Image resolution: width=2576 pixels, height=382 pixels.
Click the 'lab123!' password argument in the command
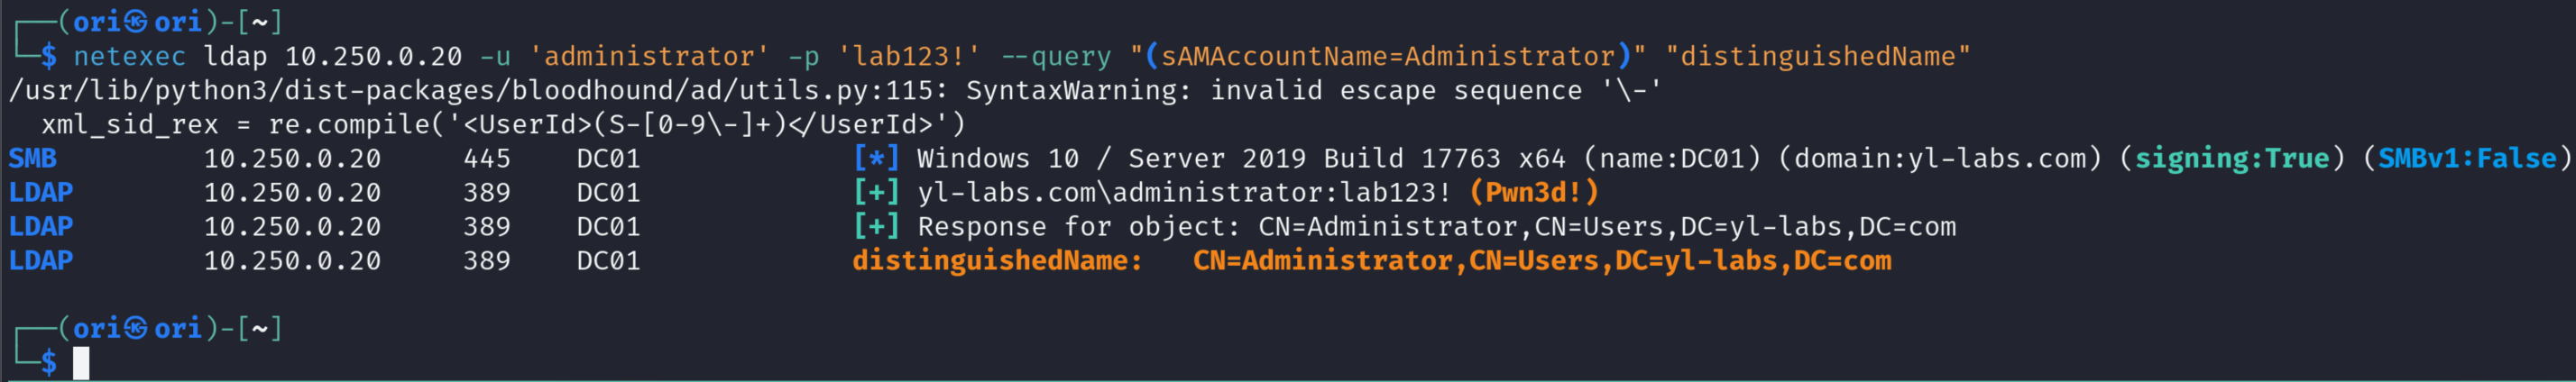[x=909, y=56]
